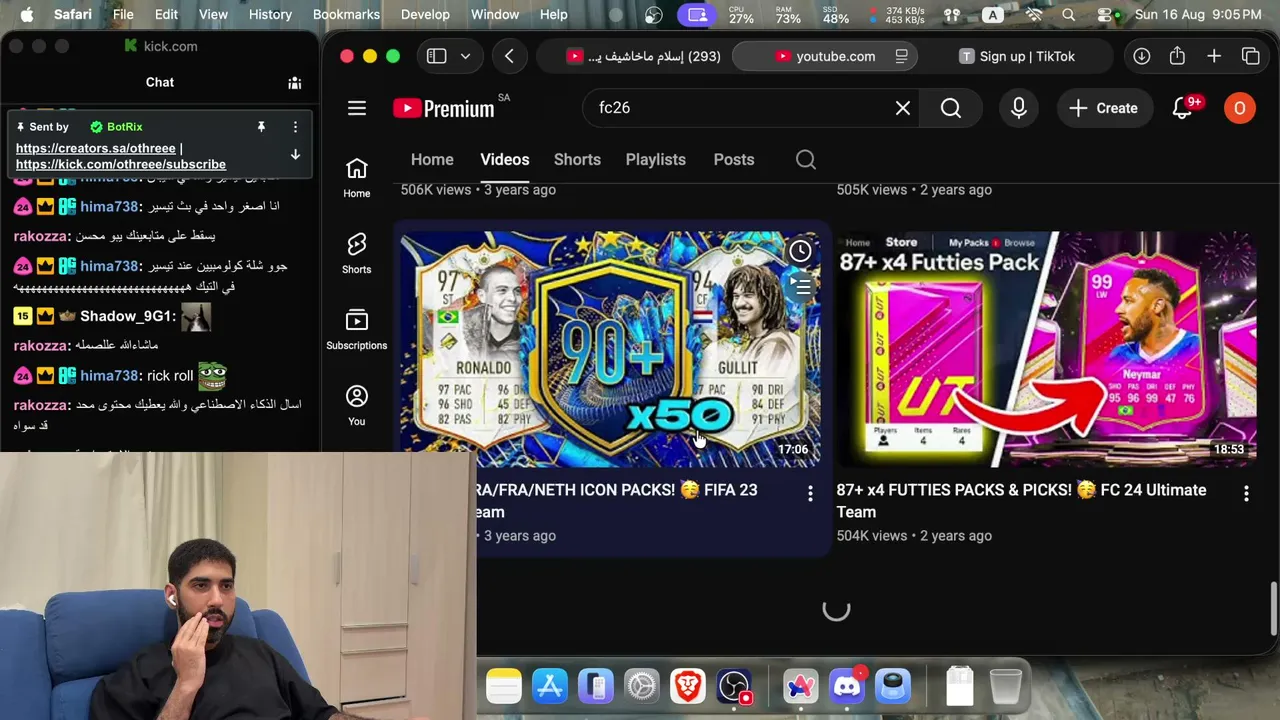Screen dimensions: 1280x720
Task: Expand Safari sidebar options chevron
Action: pyautogui.click(x=465, y=57)
